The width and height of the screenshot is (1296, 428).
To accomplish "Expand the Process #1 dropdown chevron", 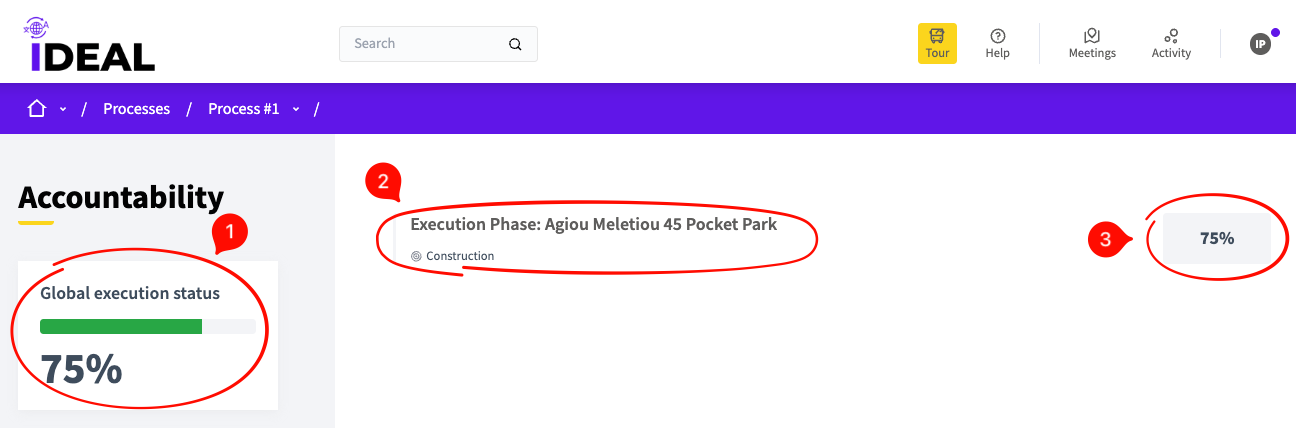I will coord(296,109).
